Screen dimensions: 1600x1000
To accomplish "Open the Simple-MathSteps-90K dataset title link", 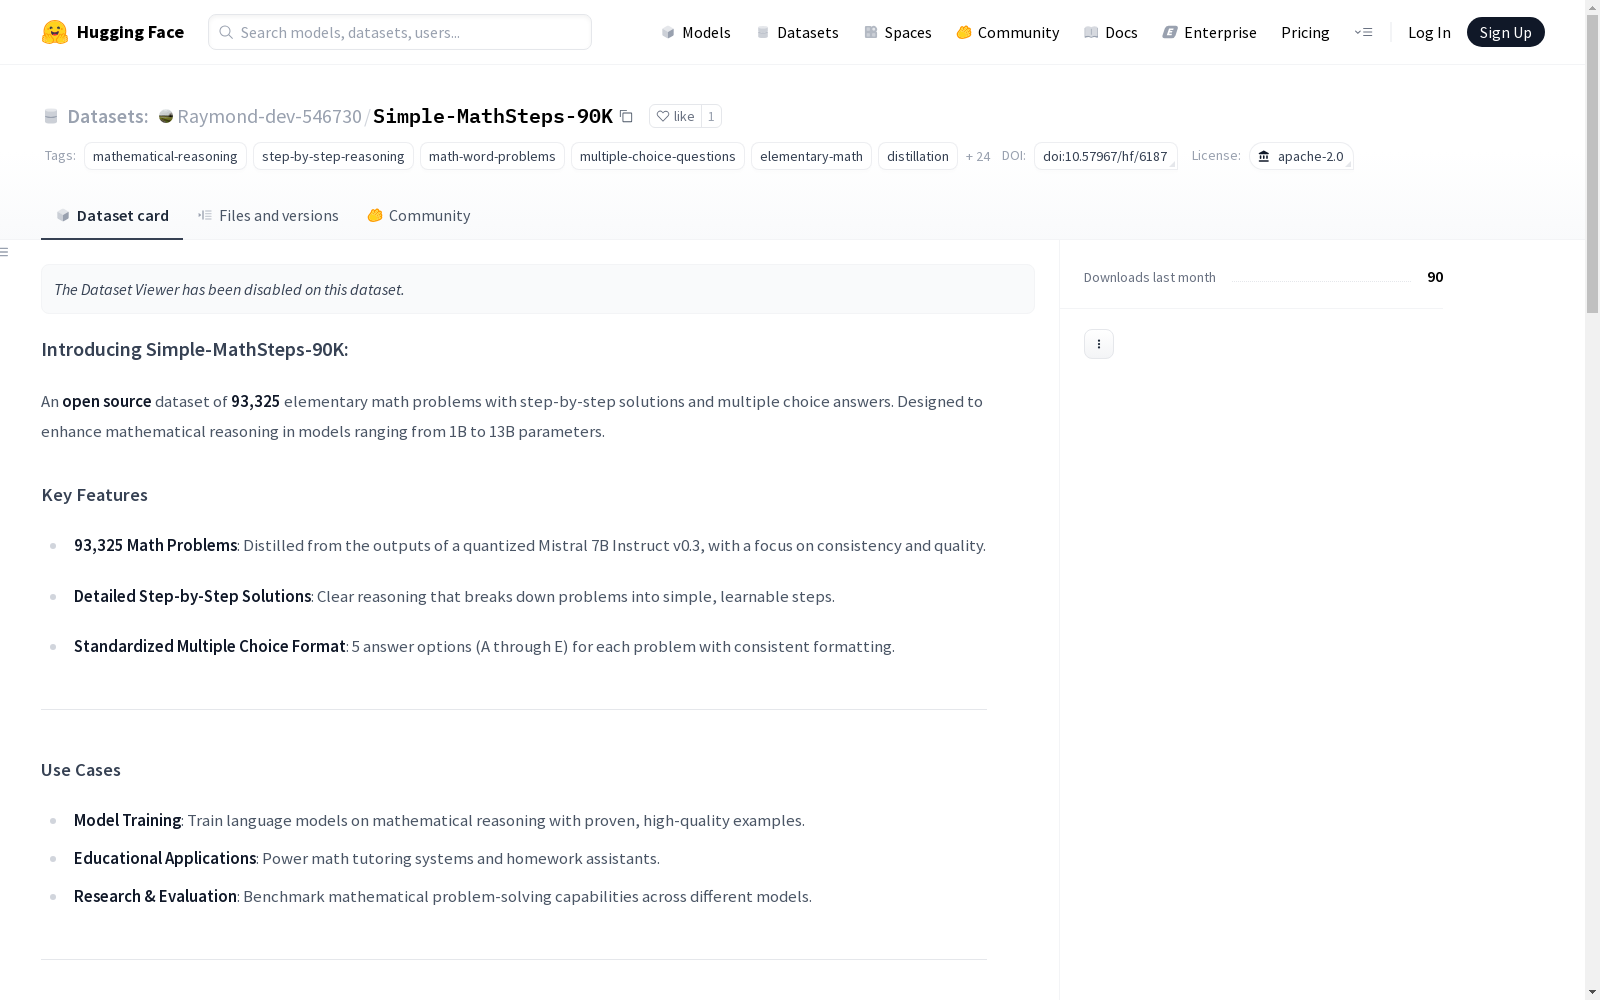I will 493,116.
